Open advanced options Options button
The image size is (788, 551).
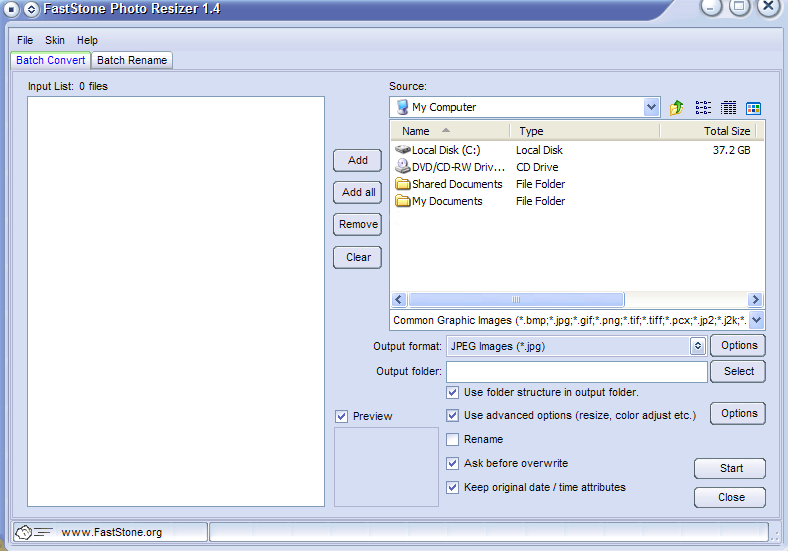(x=738, y=413)
